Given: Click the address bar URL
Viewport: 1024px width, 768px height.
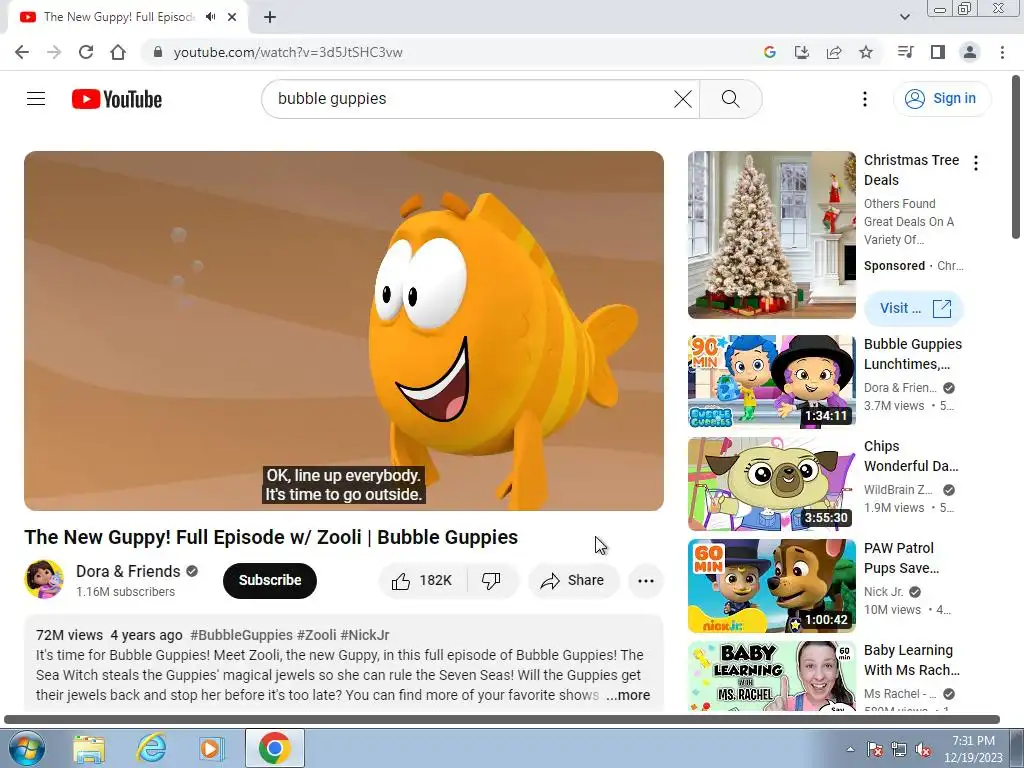Looking at the screenshot, I should click(x=288, y=52).
